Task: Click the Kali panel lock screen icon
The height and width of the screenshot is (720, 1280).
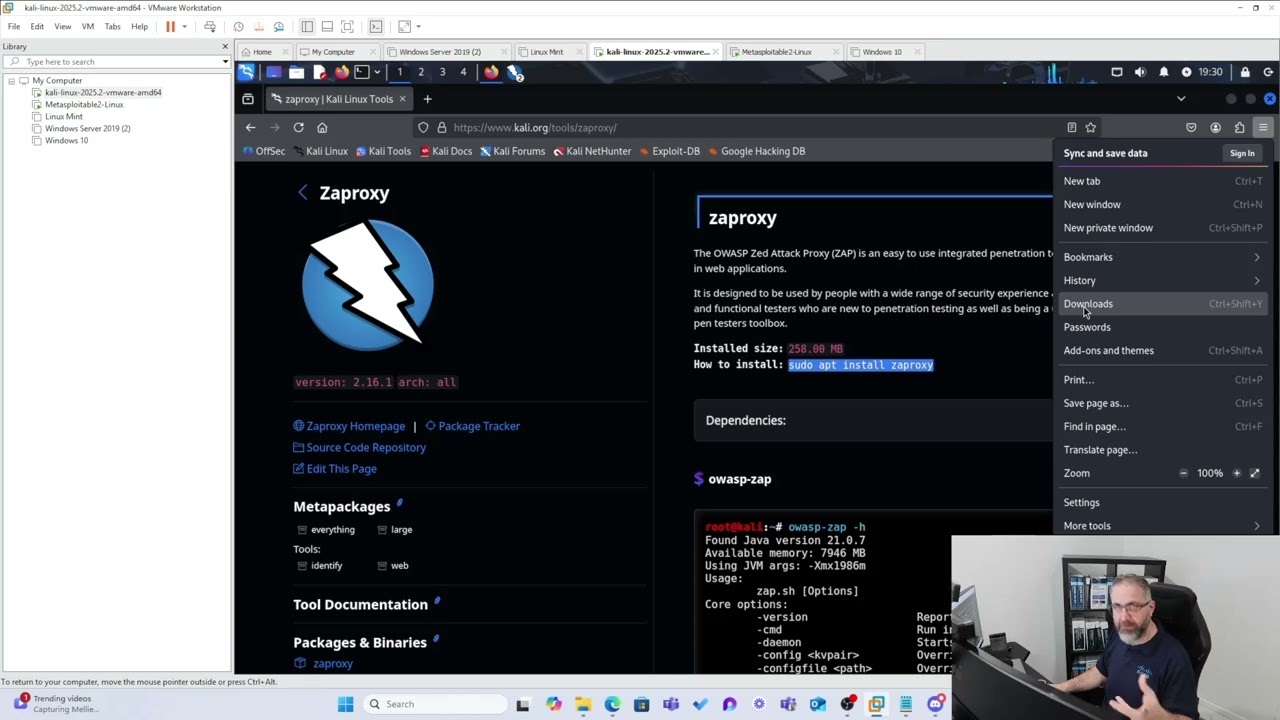Action: 1245,72
